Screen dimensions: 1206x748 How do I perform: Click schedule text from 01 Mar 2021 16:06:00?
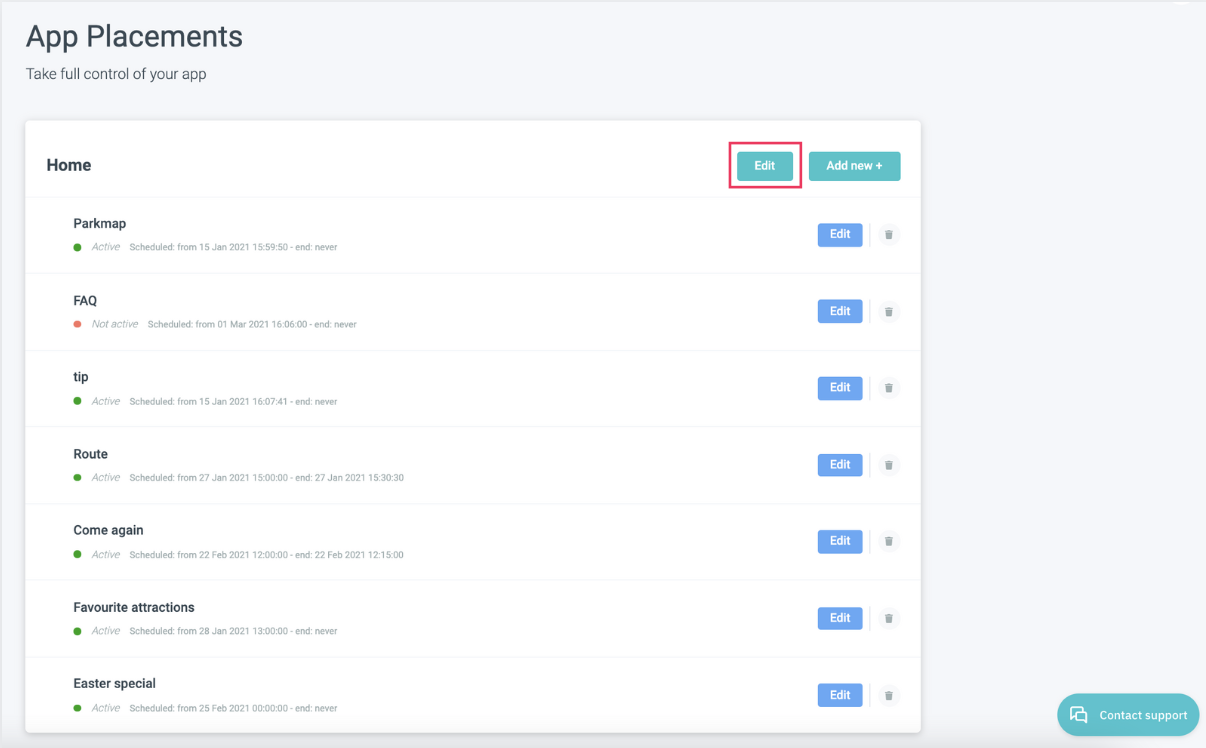click(252, 324)
